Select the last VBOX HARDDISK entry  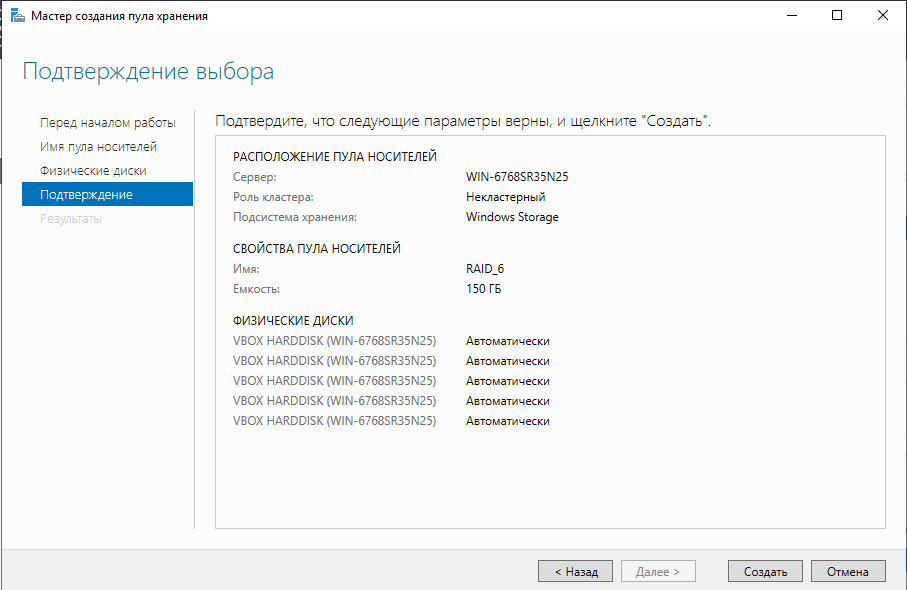[334, 421]
